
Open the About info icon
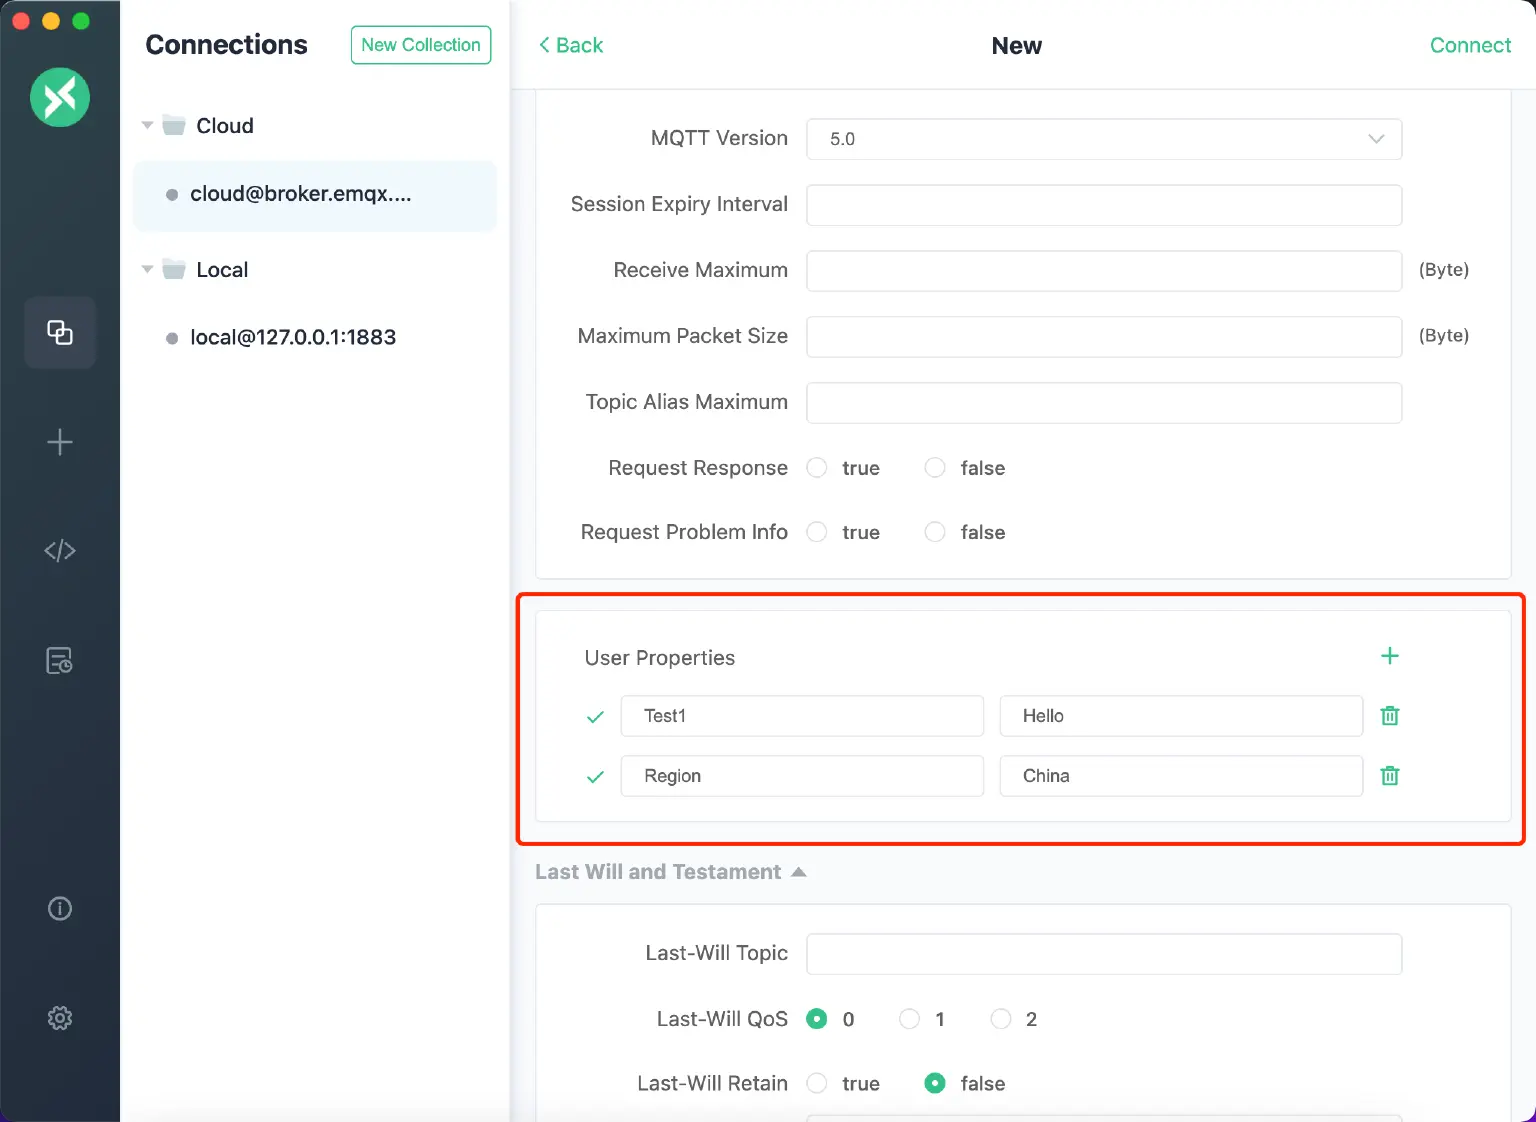pos(60,908)
